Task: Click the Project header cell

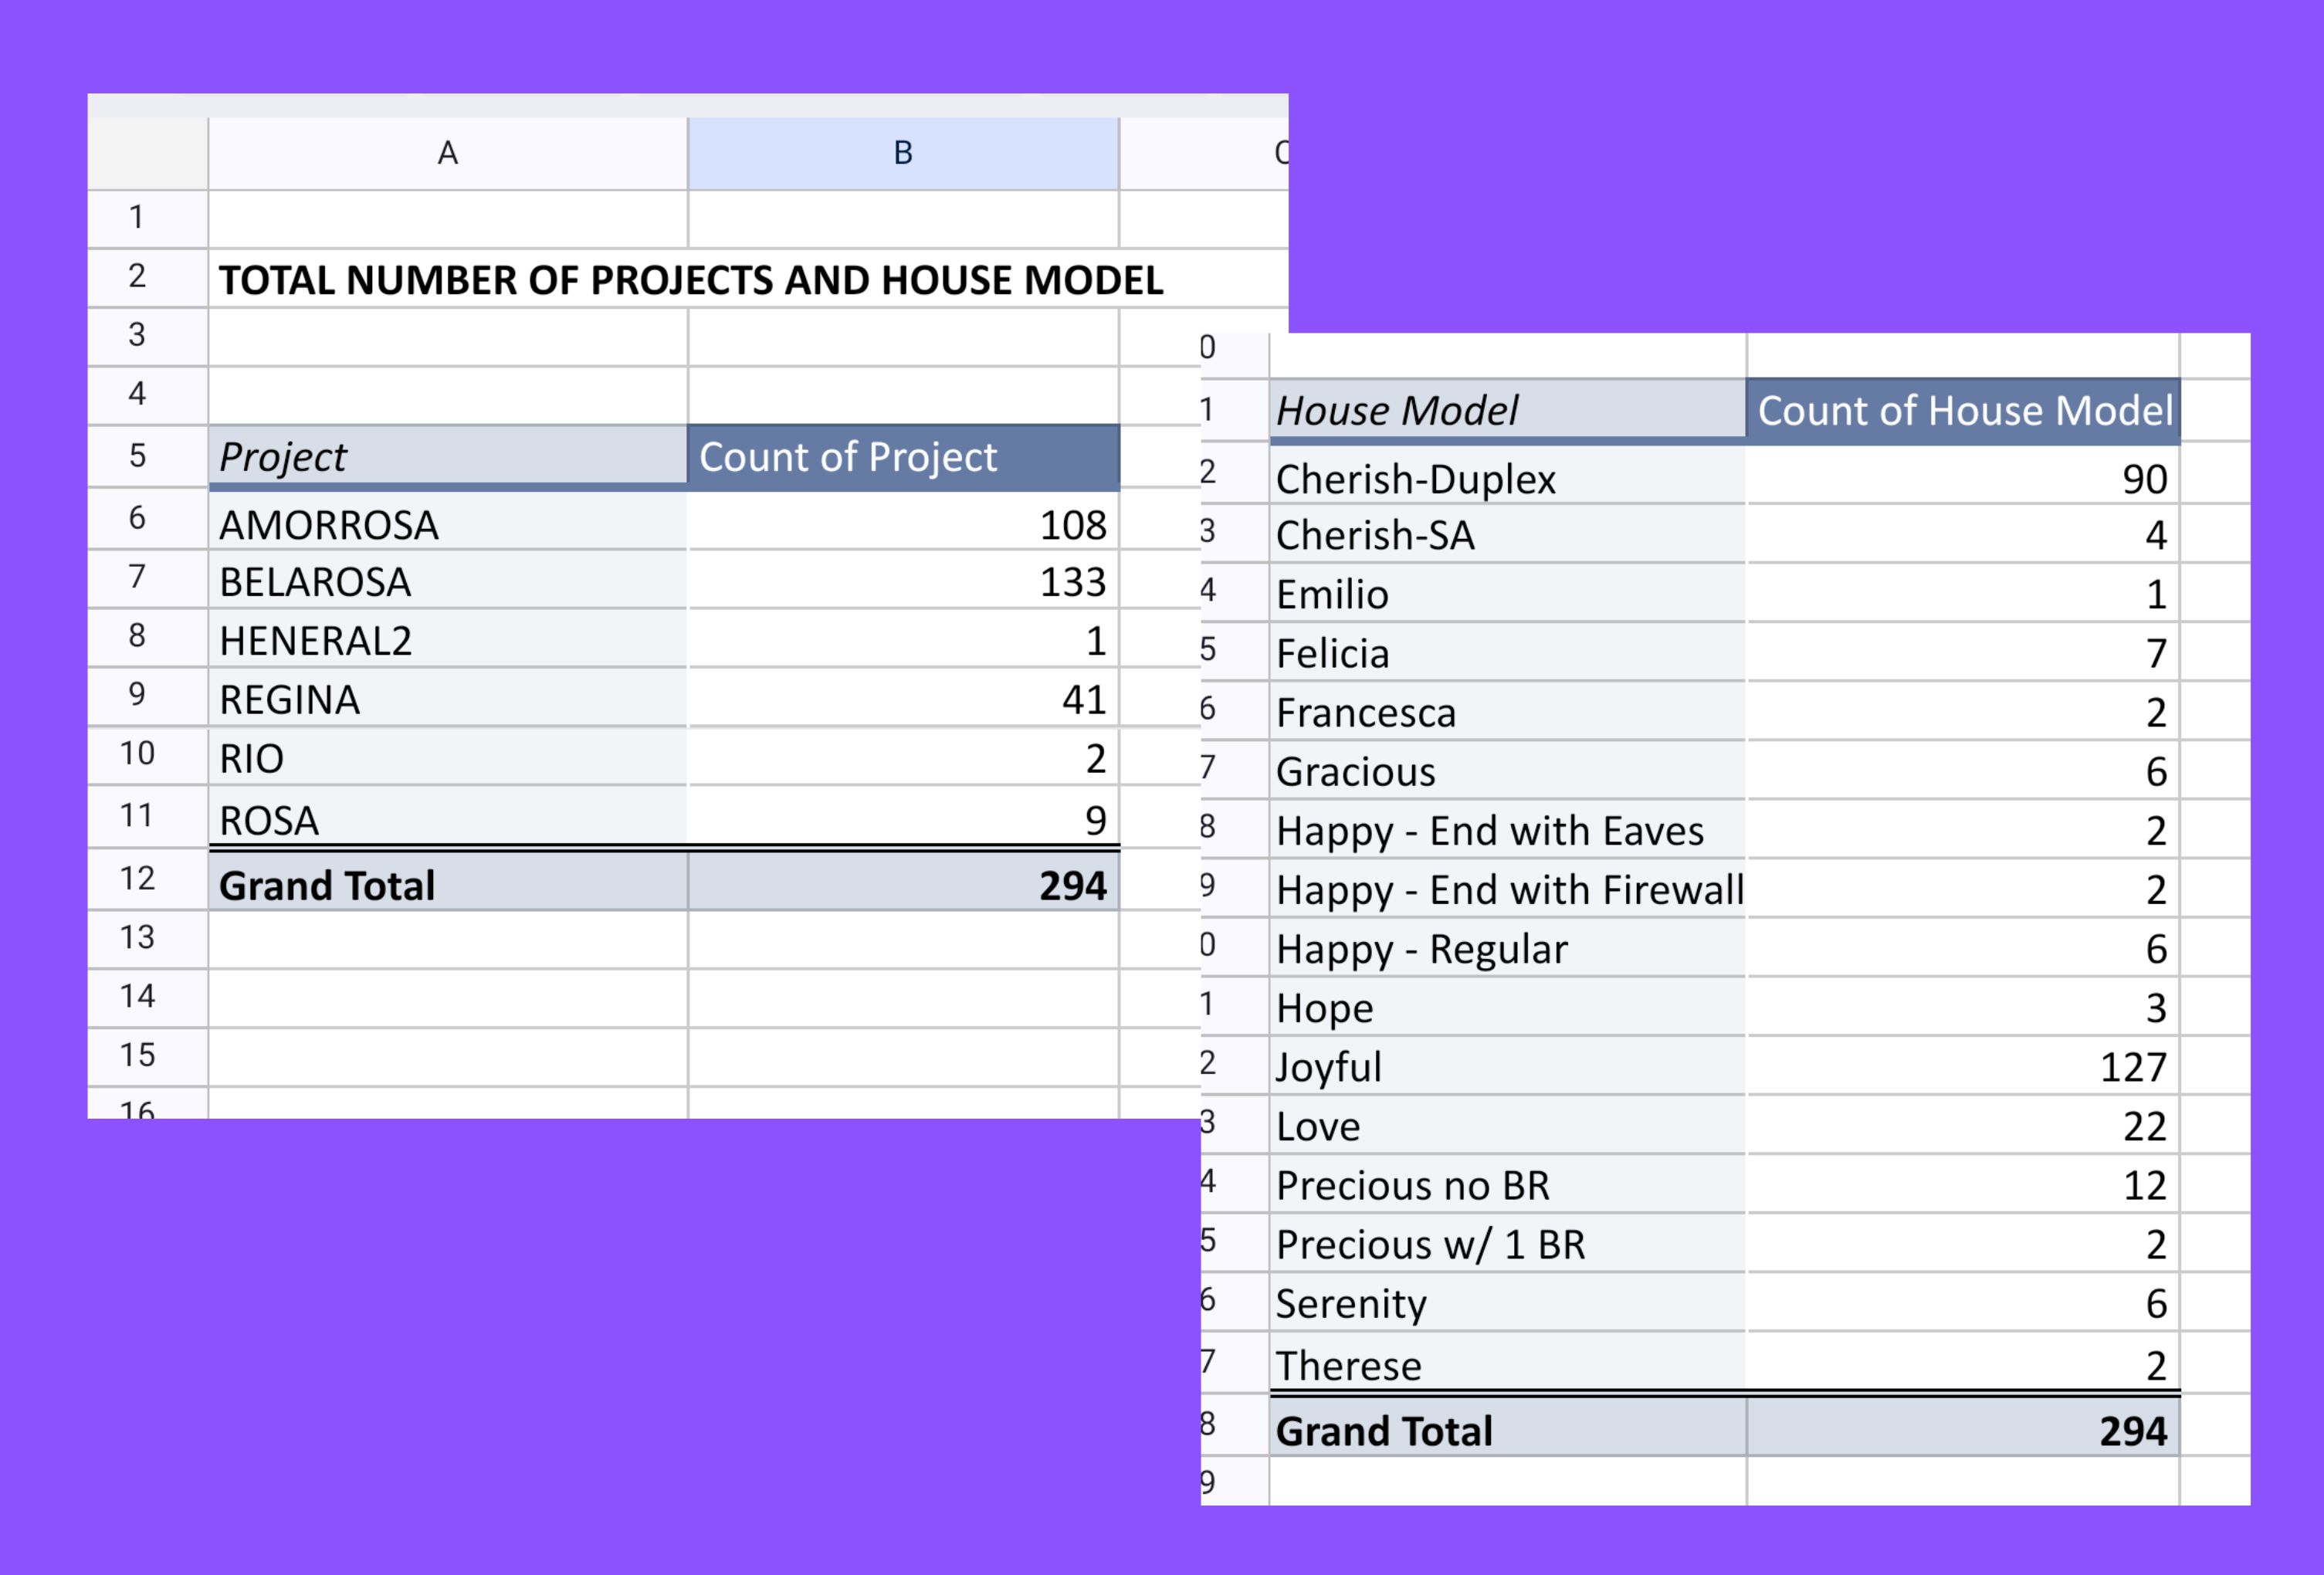Action: pyautogui.click(x=447, y=457)
